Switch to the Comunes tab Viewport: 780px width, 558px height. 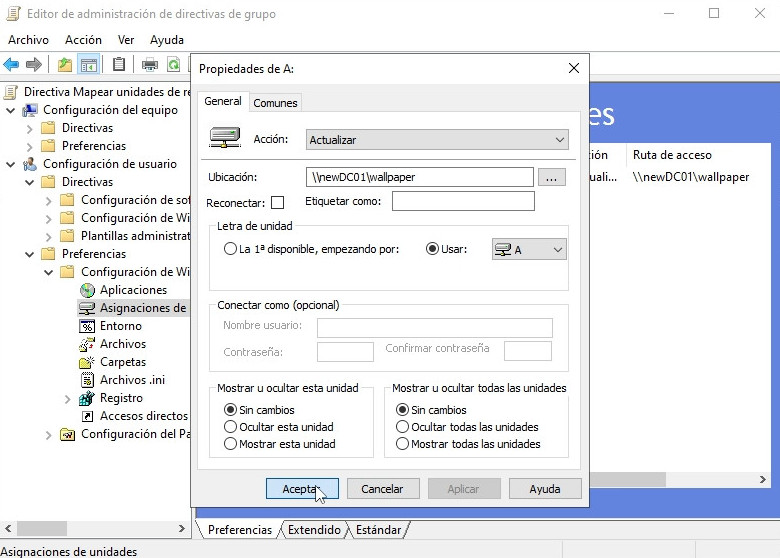275,103
